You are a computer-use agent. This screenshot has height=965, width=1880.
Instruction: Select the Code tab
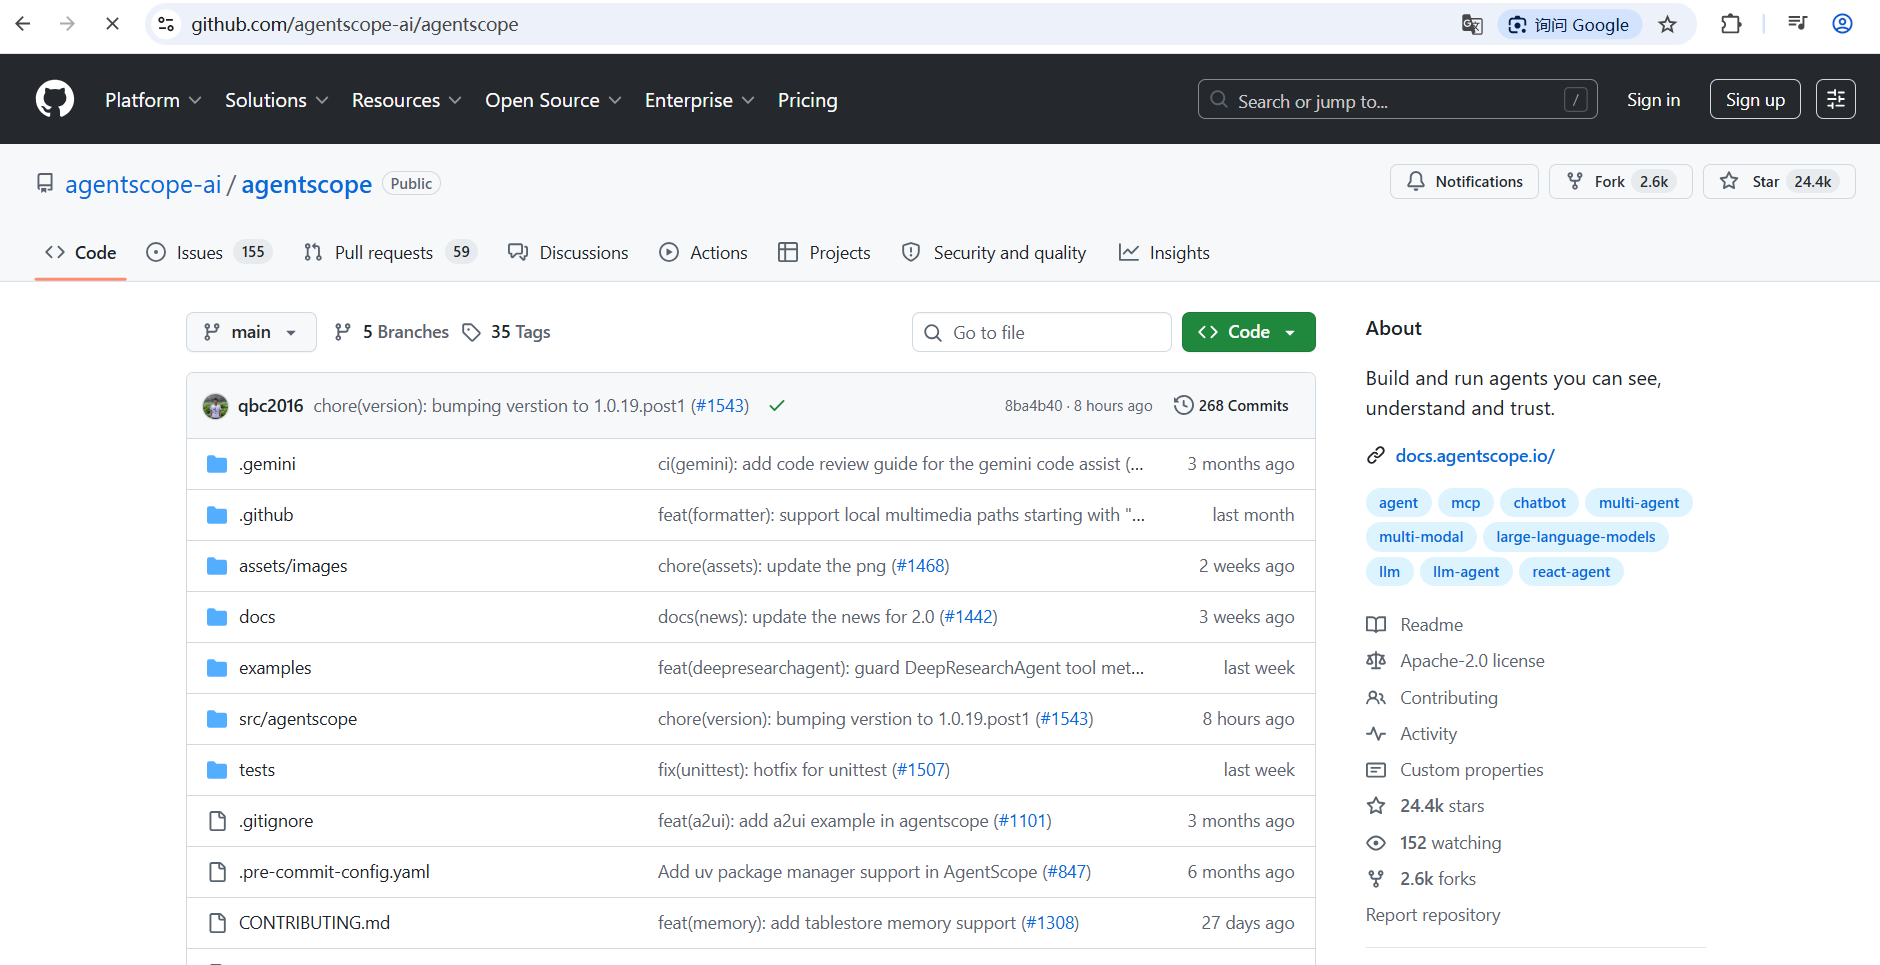click(81, 253)
